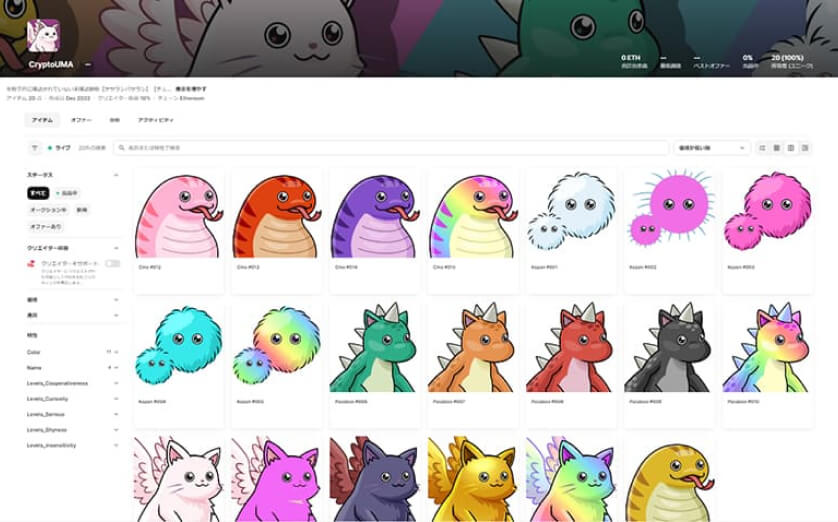The height and width of the screenshot is (522, 838).
Task: Expand the Levels_Curiosity trait filter
Action: (73, 399)
